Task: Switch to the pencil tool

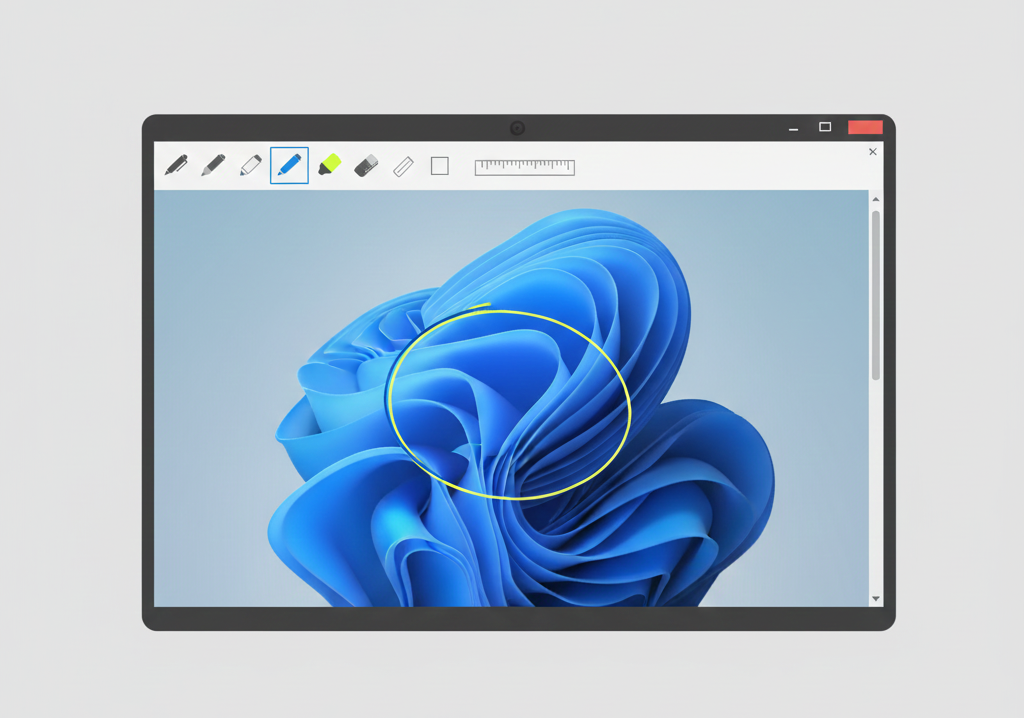Action: tap(213, 166)
